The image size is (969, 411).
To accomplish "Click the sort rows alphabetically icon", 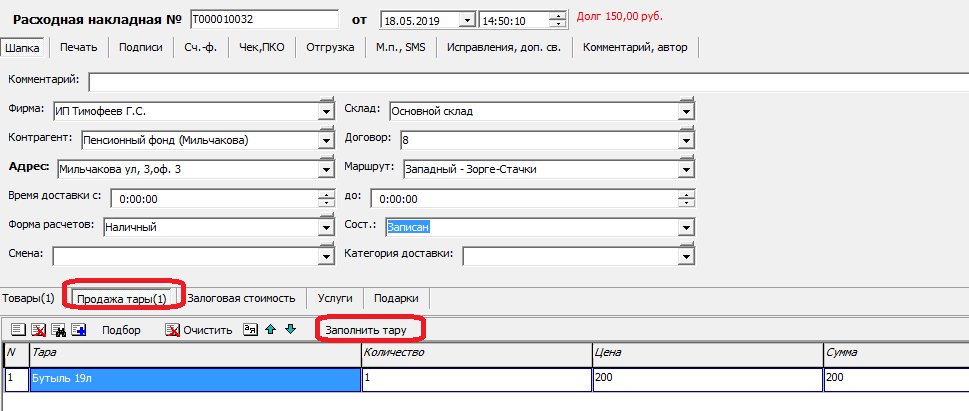I will tap(251, 329).
